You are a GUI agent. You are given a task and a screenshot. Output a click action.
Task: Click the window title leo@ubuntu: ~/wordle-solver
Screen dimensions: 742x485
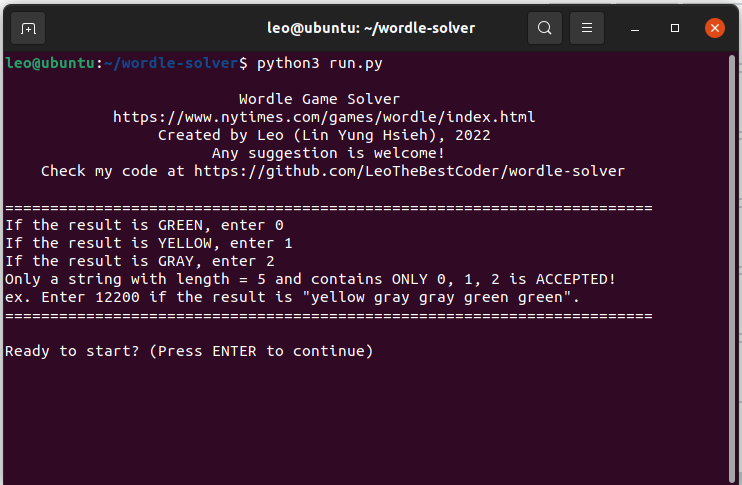coord(371,28)
